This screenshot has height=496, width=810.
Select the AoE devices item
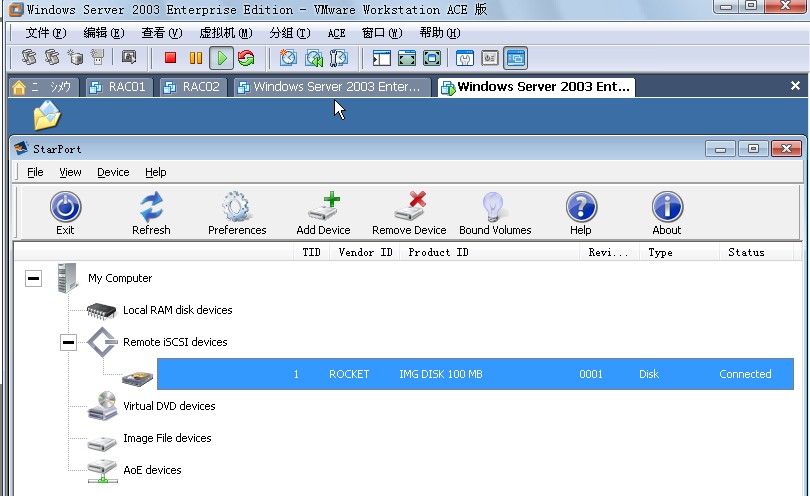152,470
